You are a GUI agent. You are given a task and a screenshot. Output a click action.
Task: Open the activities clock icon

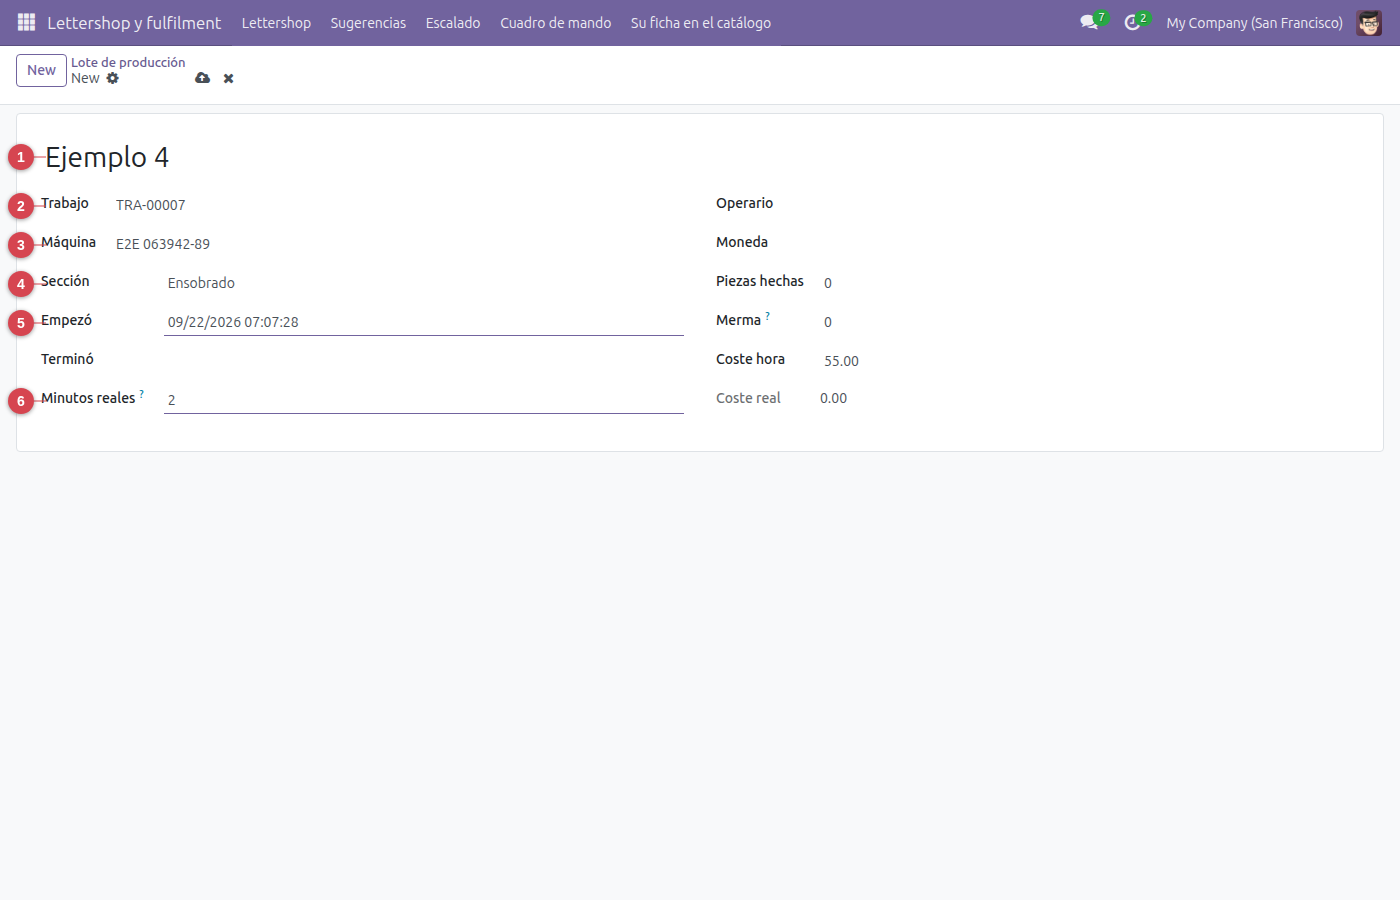[1132, 22]
